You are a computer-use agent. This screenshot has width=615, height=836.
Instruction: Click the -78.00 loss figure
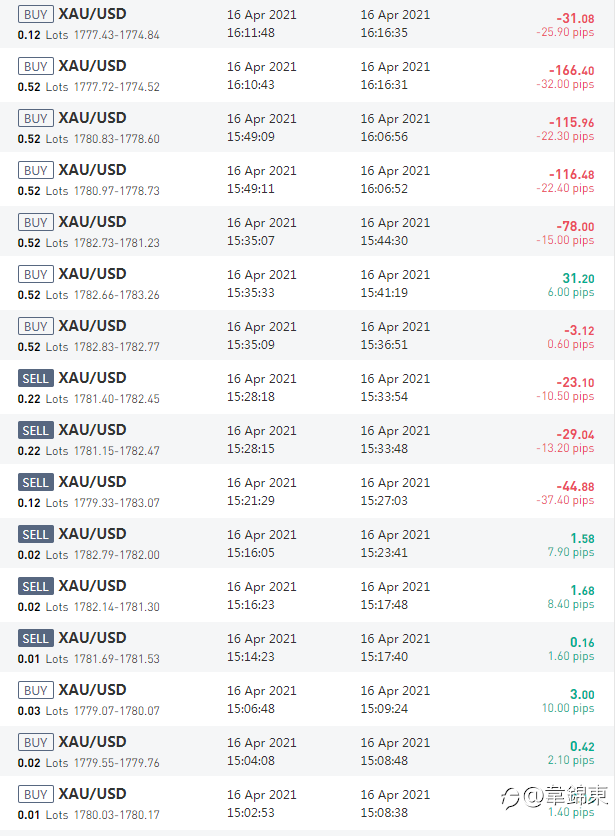[x=575, y=227]
